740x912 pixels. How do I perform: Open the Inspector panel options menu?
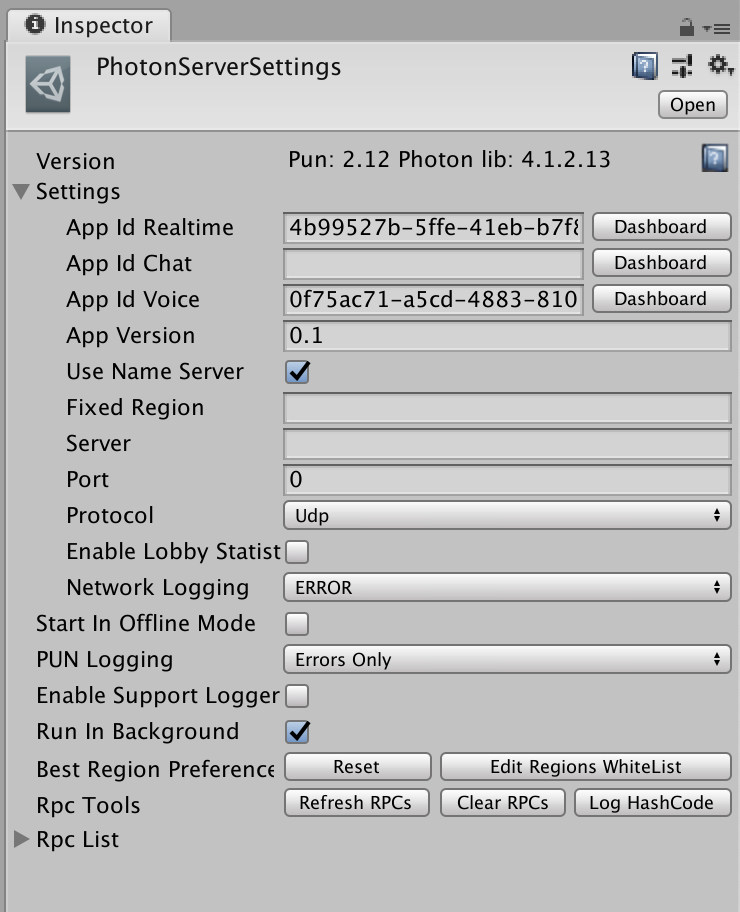point(716,28)
